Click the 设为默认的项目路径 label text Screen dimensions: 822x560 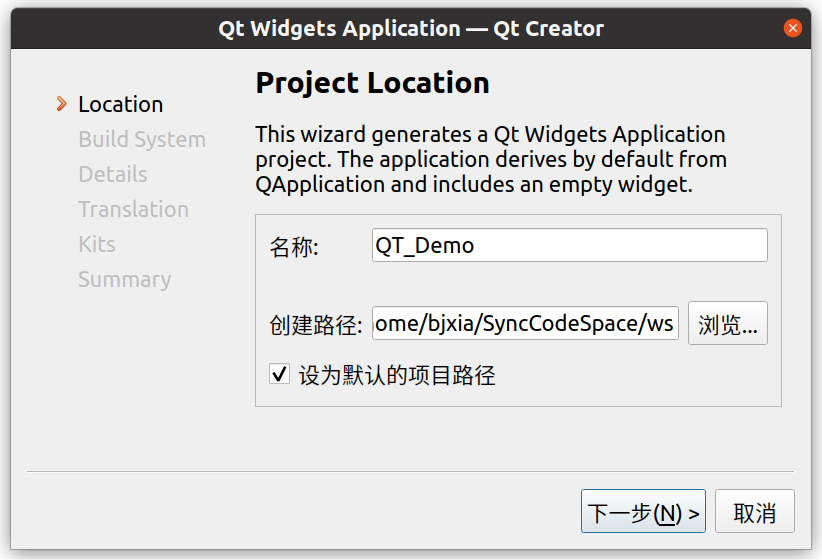(397, 376)
